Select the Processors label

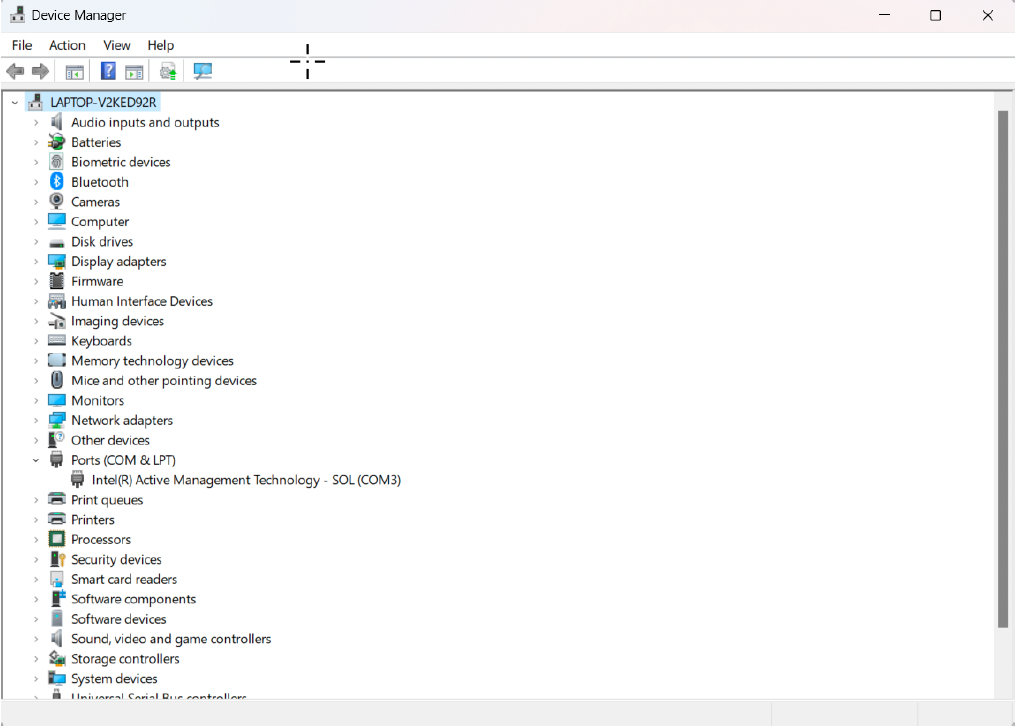(x=101, y=540)
